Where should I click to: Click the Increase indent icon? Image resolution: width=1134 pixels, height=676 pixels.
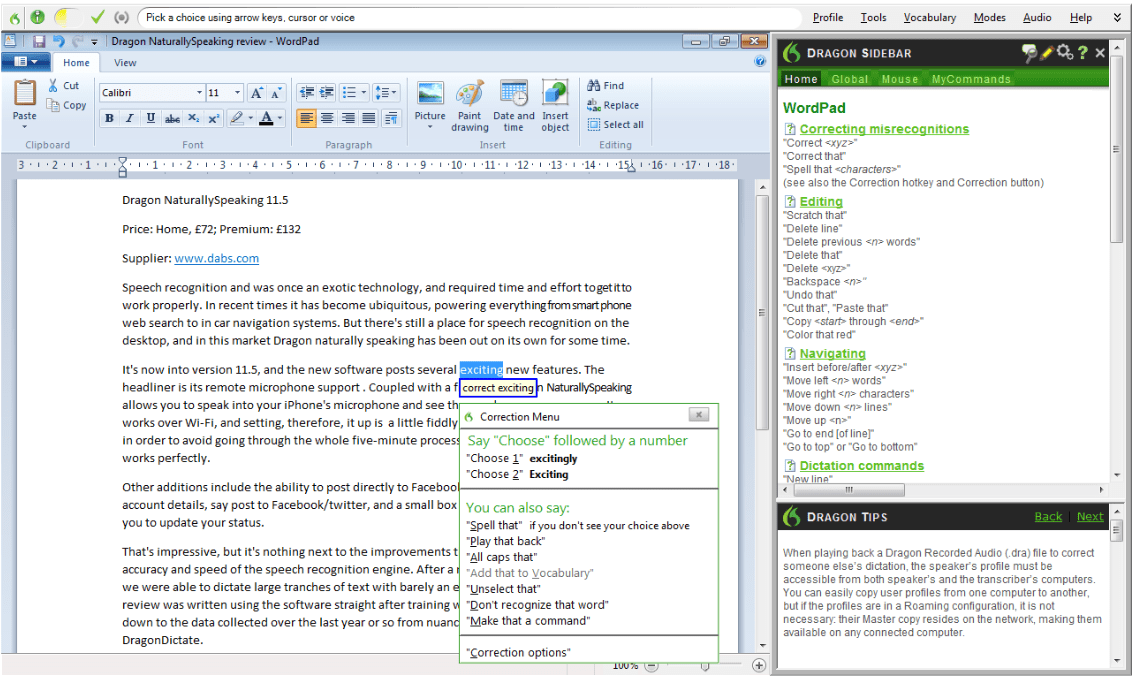point(327,93)
